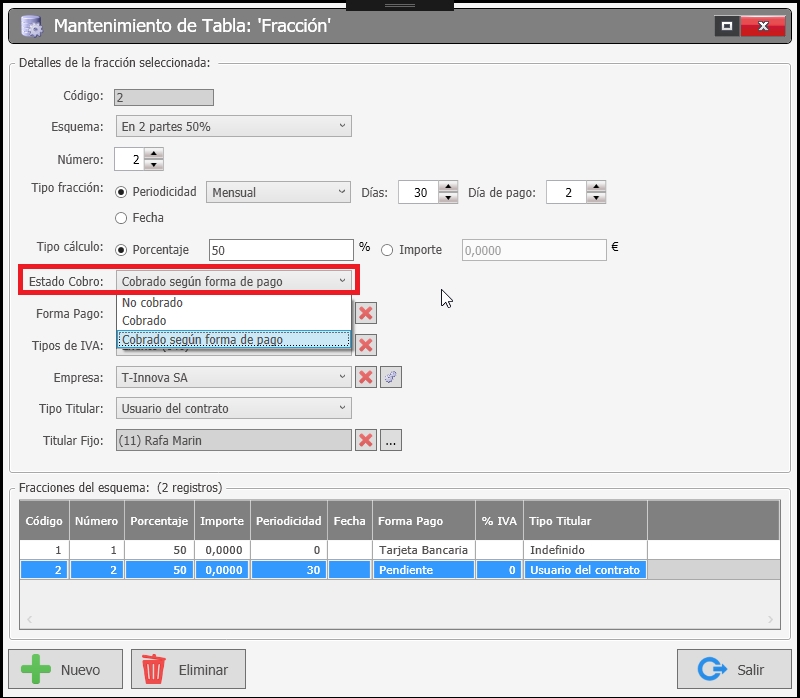Clear the Forma Pago field with red X

pyautogui.click(x=366, y=313)
